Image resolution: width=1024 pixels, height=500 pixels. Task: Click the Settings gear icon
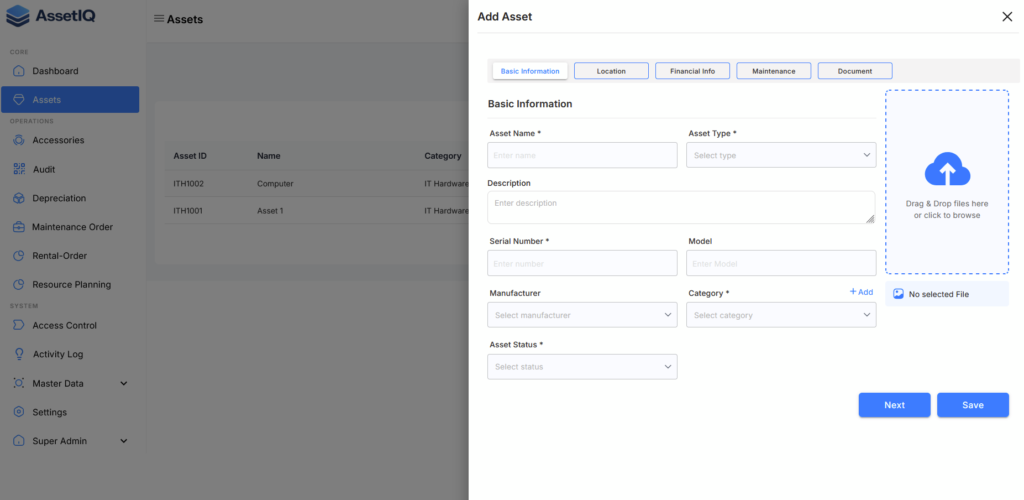click(x=19, y=412)
